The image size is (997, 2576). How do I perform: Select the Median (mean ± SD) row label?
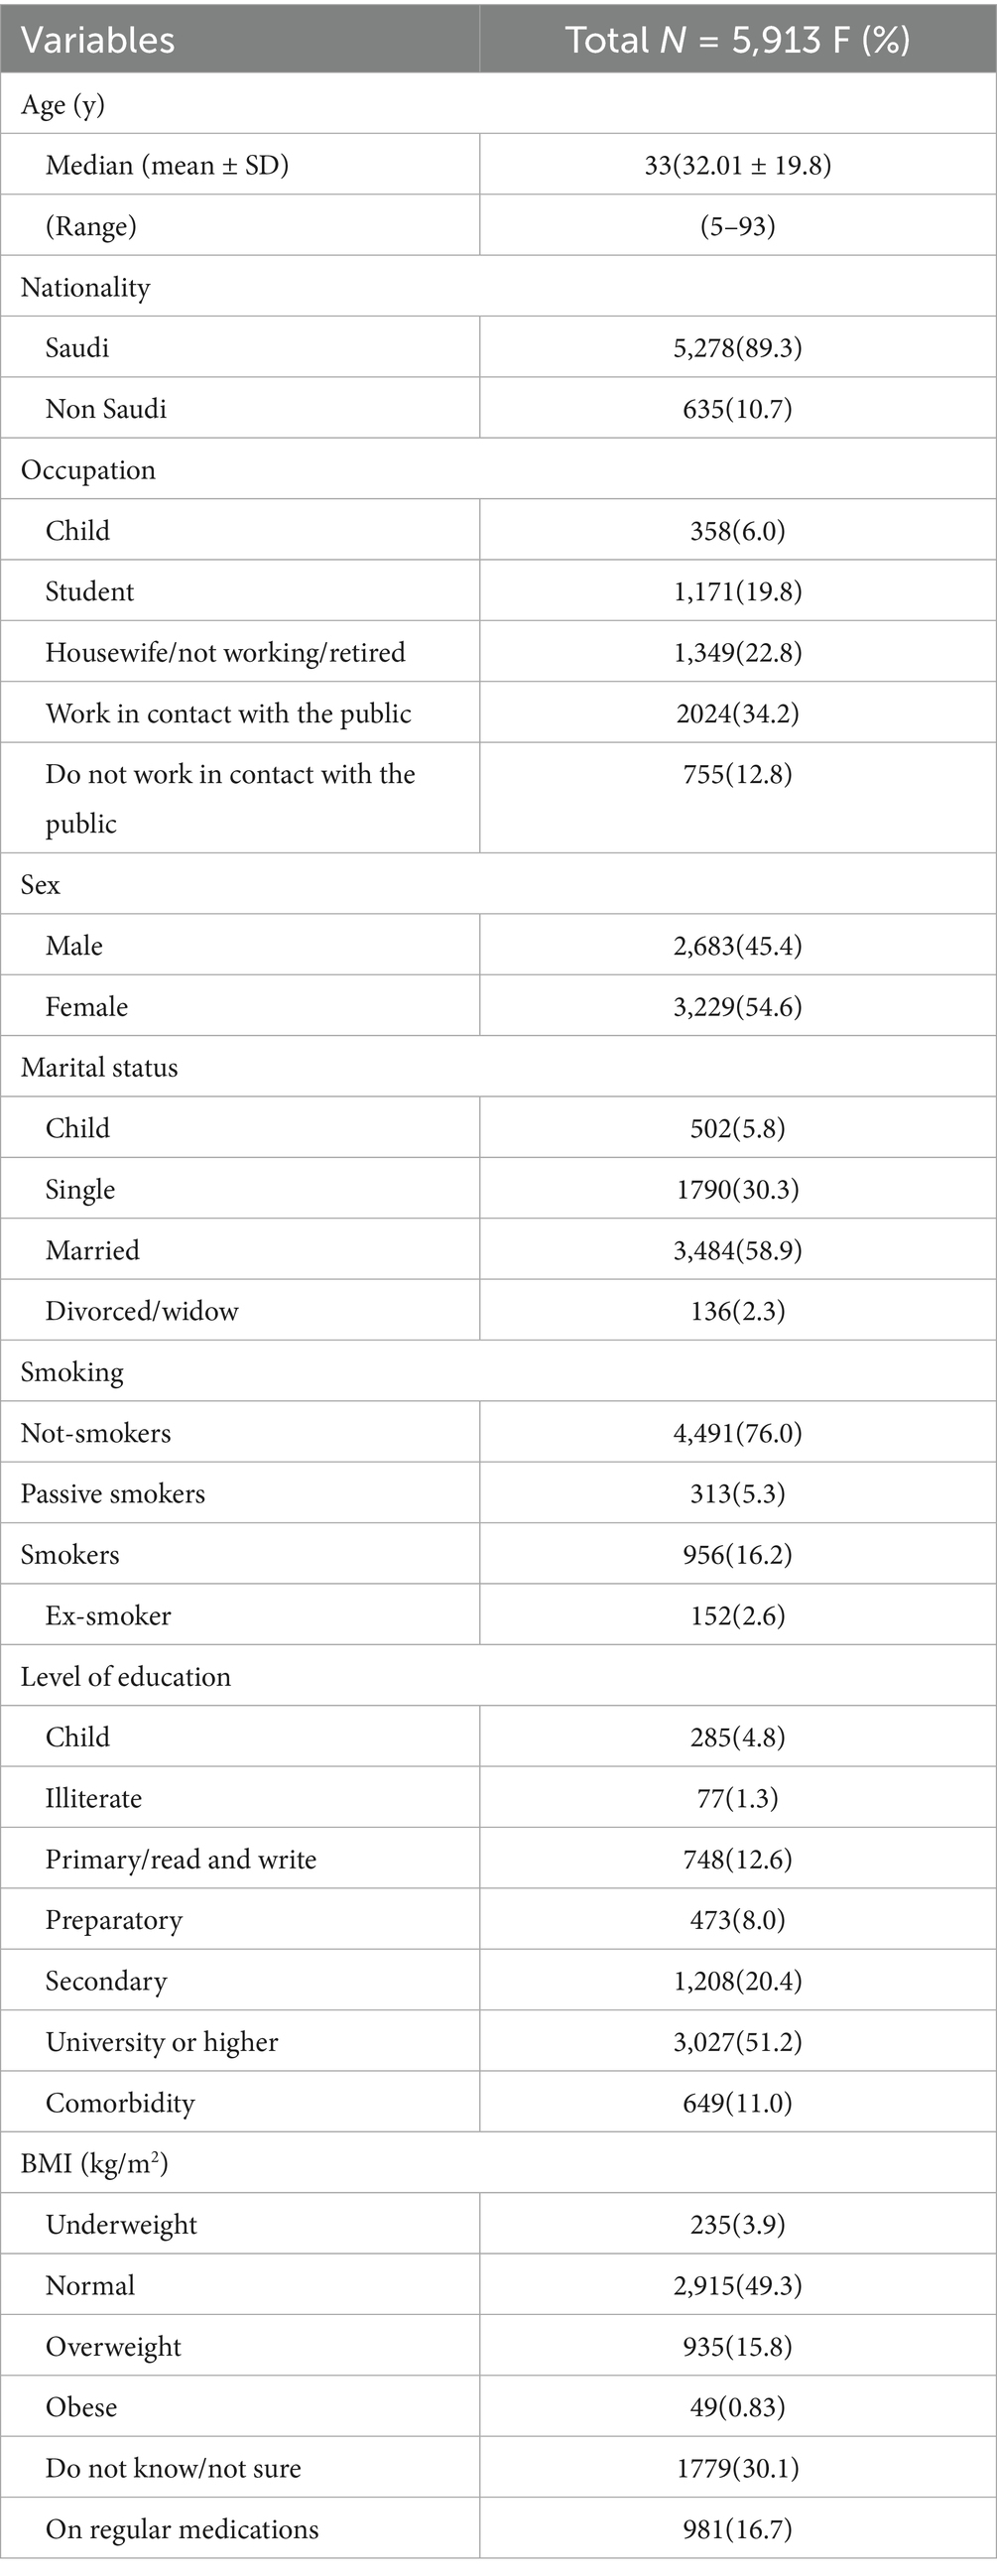click(167, 165)
